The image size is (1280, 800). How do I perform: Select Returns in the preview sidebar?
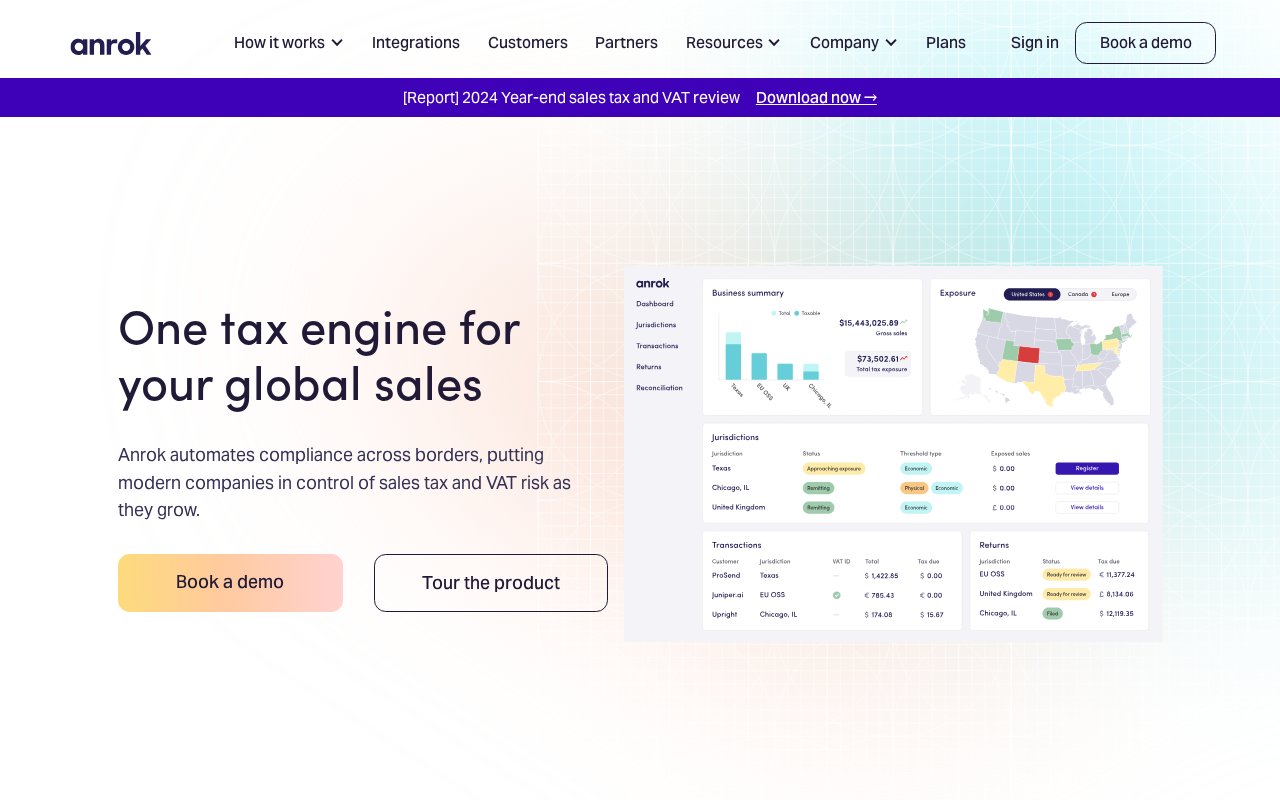649,367
